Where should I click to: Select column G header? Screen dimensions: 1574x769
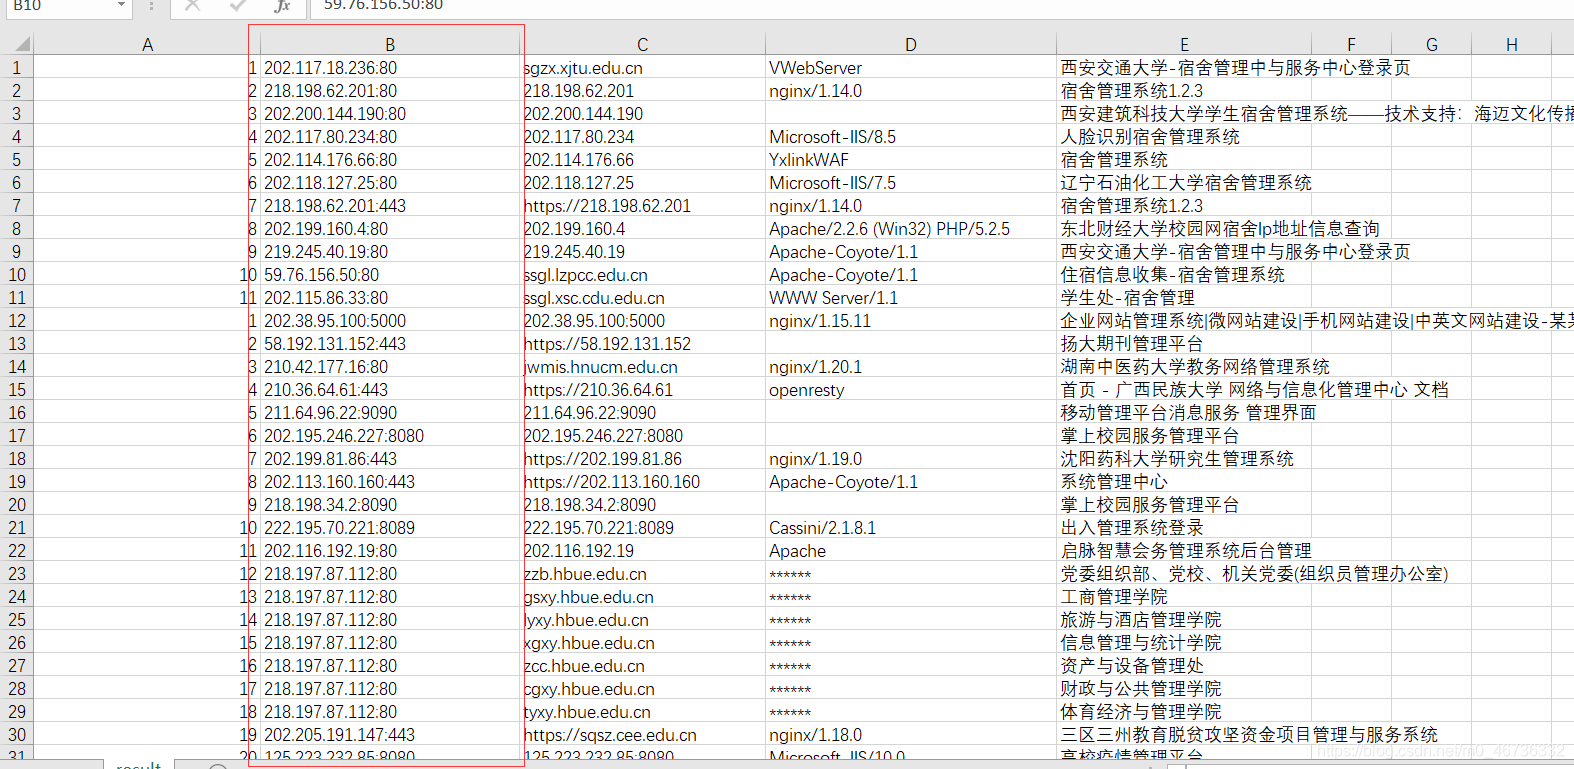[1431, 44]
